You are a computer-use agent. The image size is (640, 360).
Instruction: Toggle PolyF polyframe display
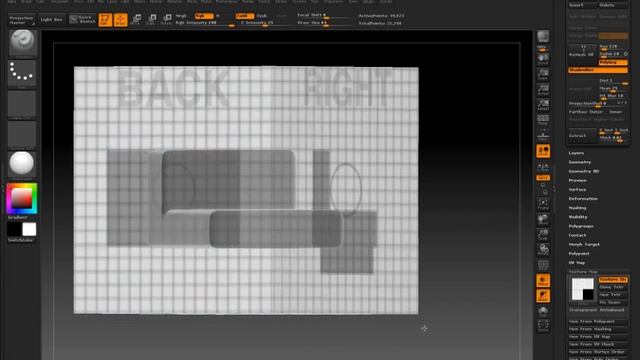tap(543, 265)
